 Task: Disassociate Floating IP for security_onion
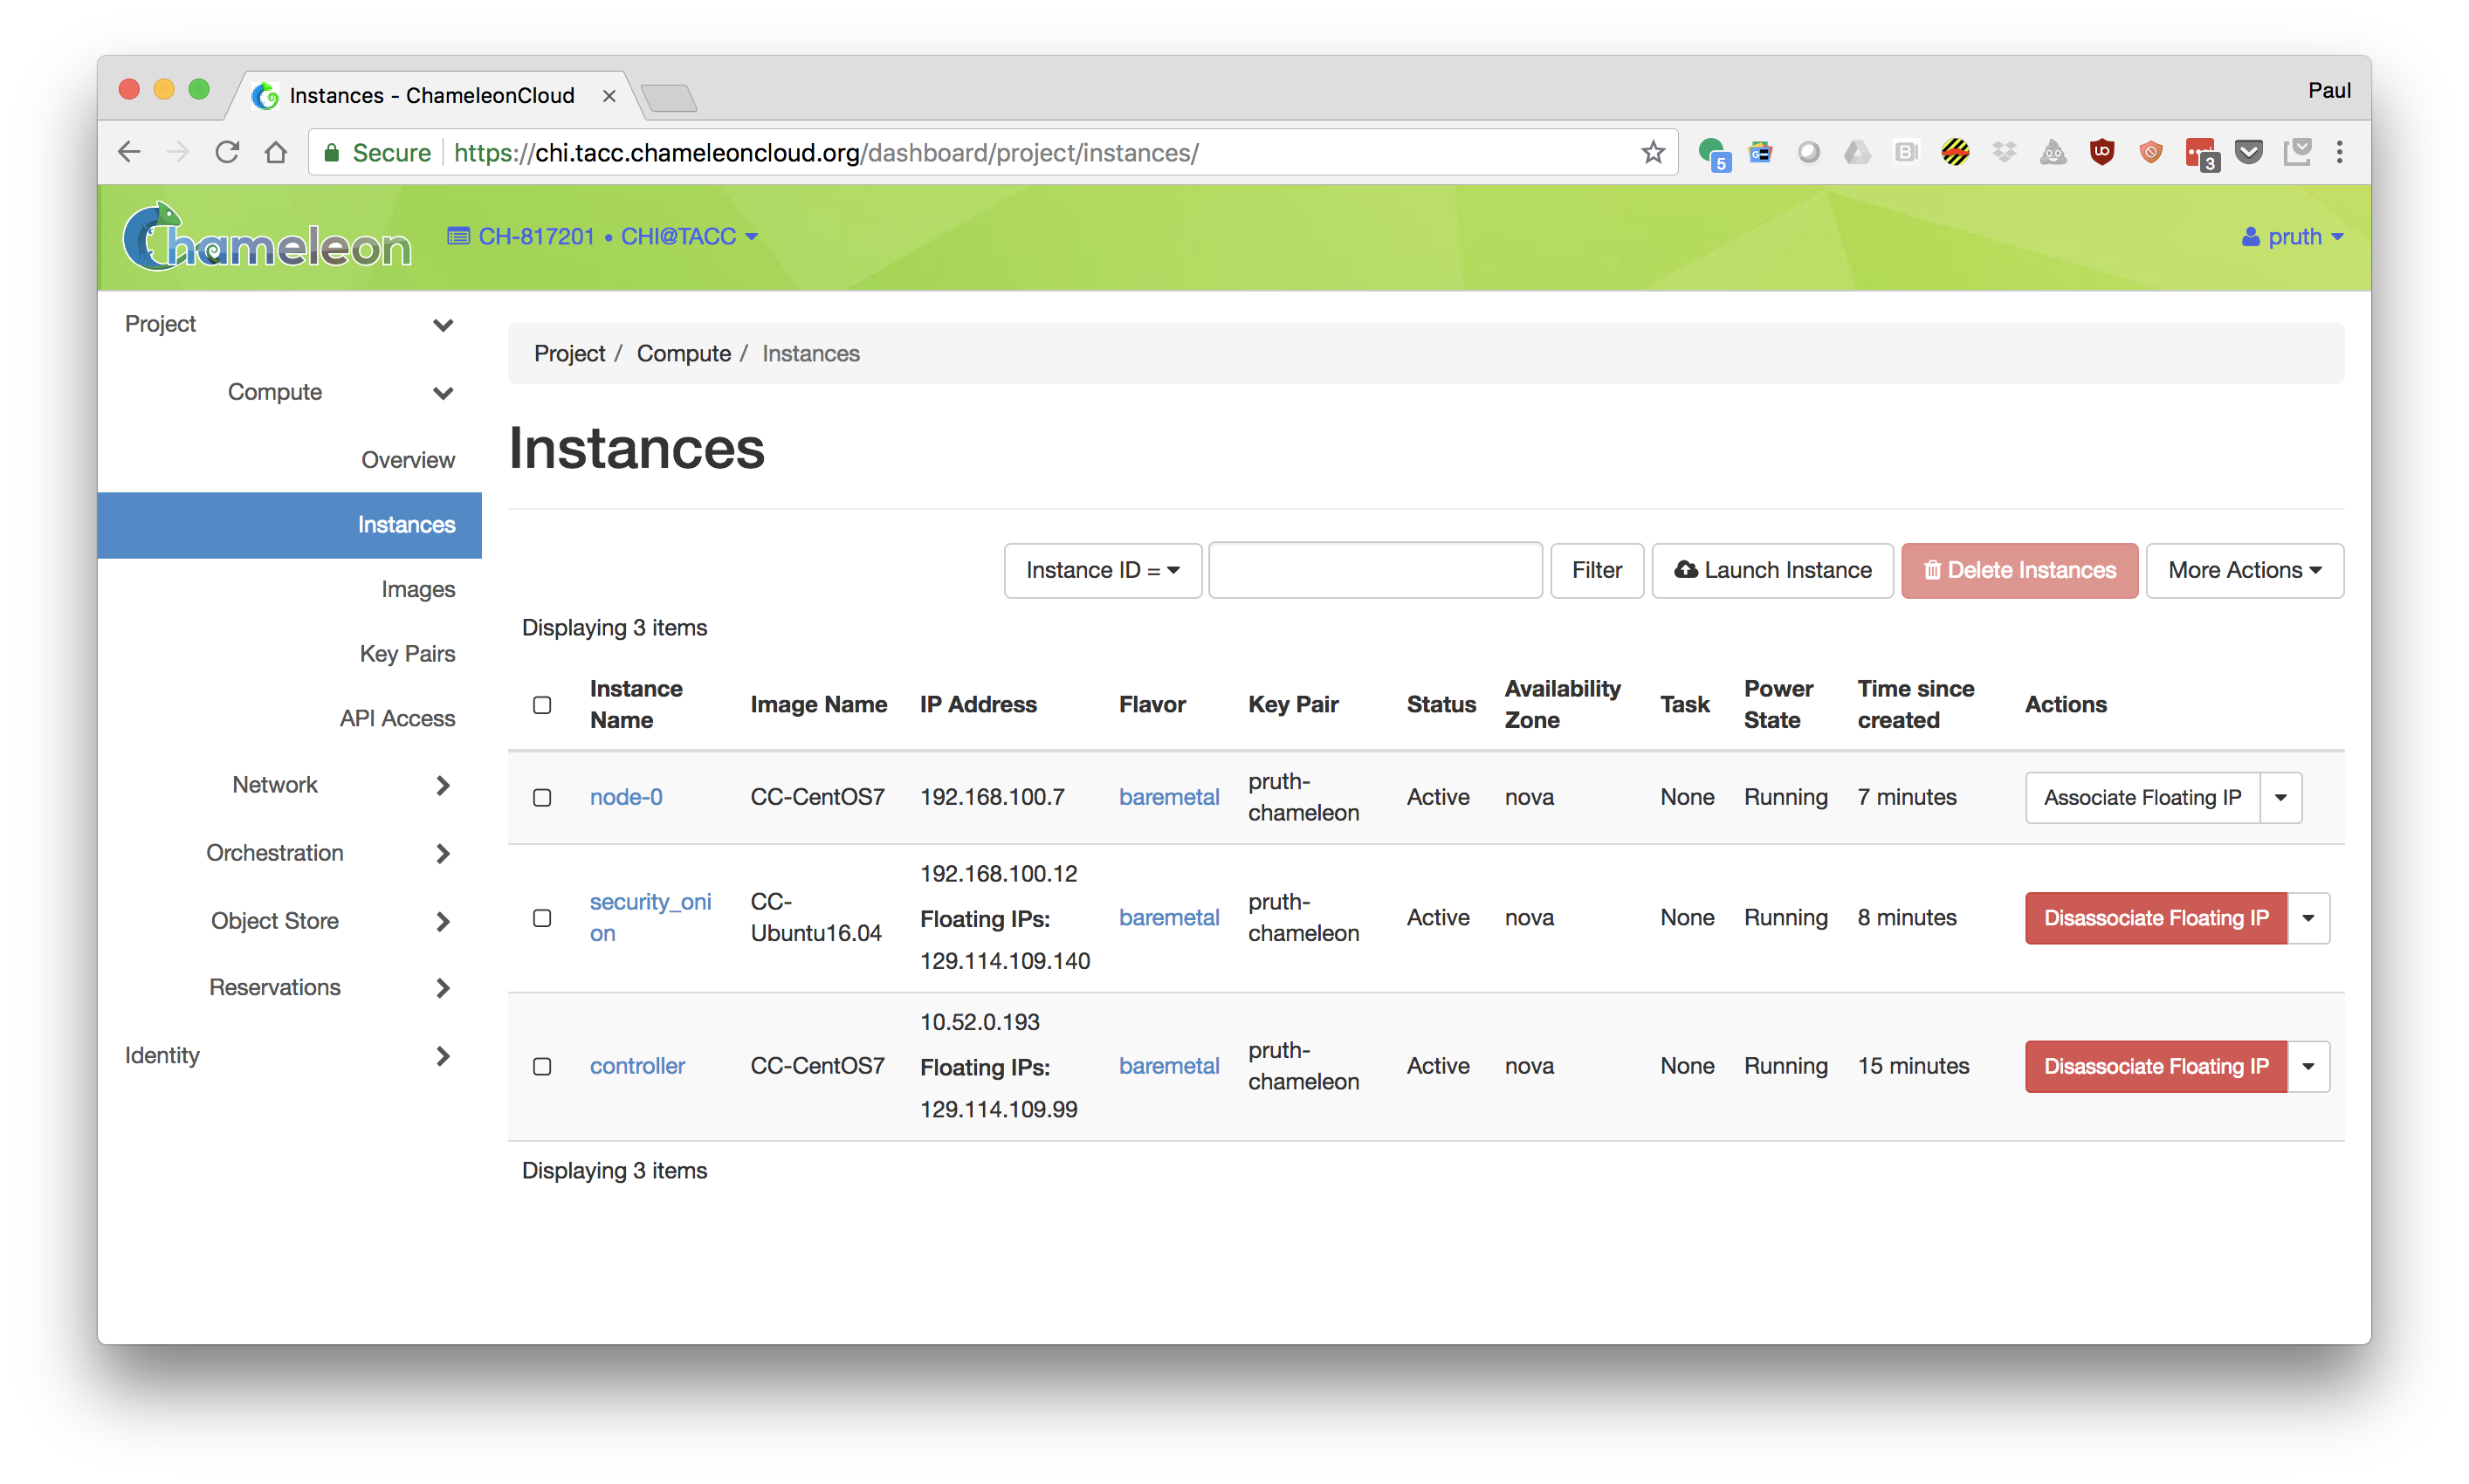click(x=2155, y=918)
